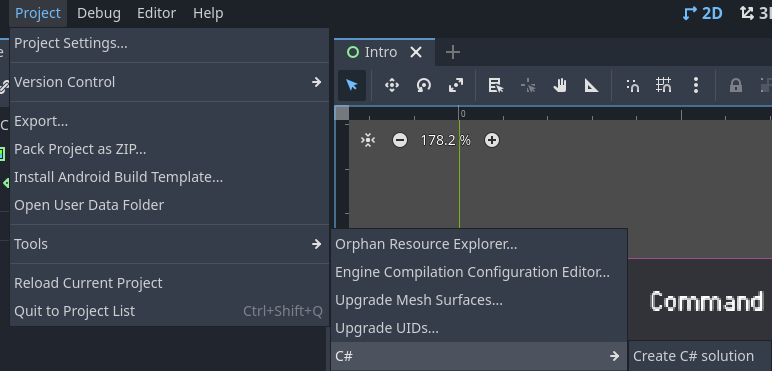The image size is (772, 371).
Task: Lock the selected node
Action: coord(736,85)
